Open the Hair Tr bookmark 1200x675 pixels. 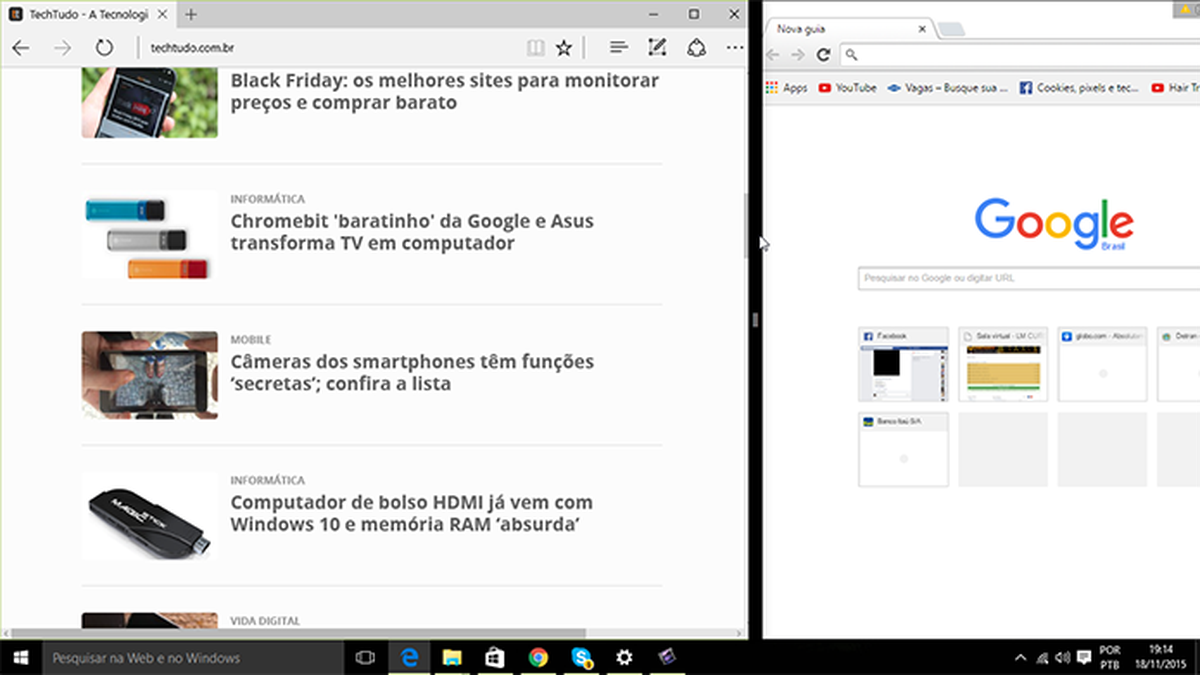1175,88
